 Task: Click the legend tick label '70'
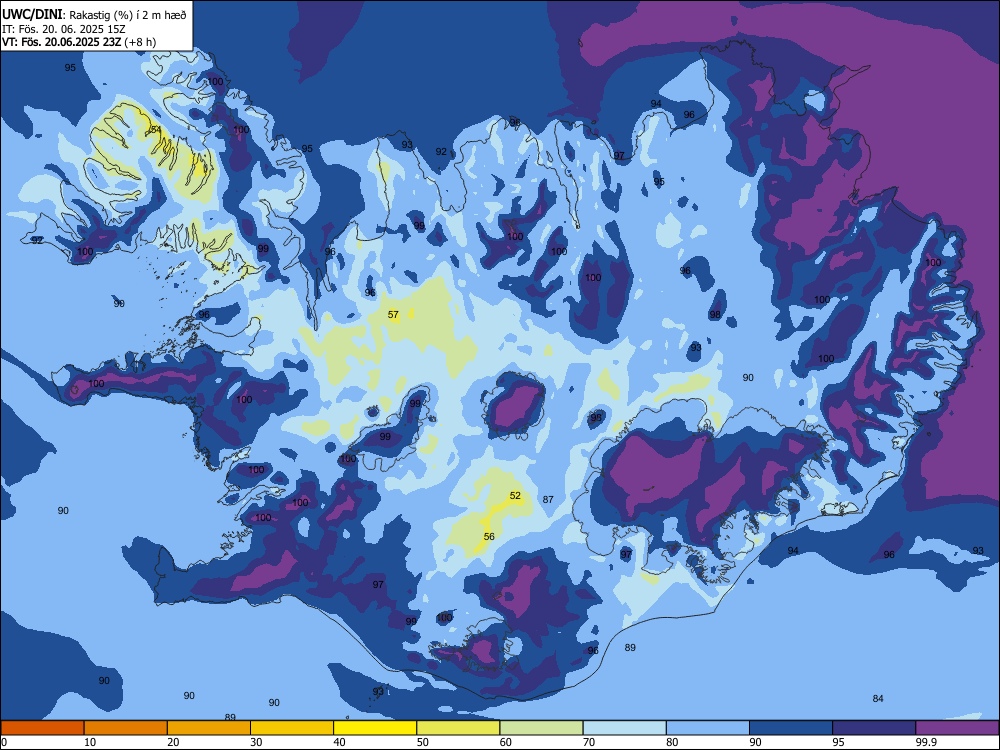pos(589,742)
